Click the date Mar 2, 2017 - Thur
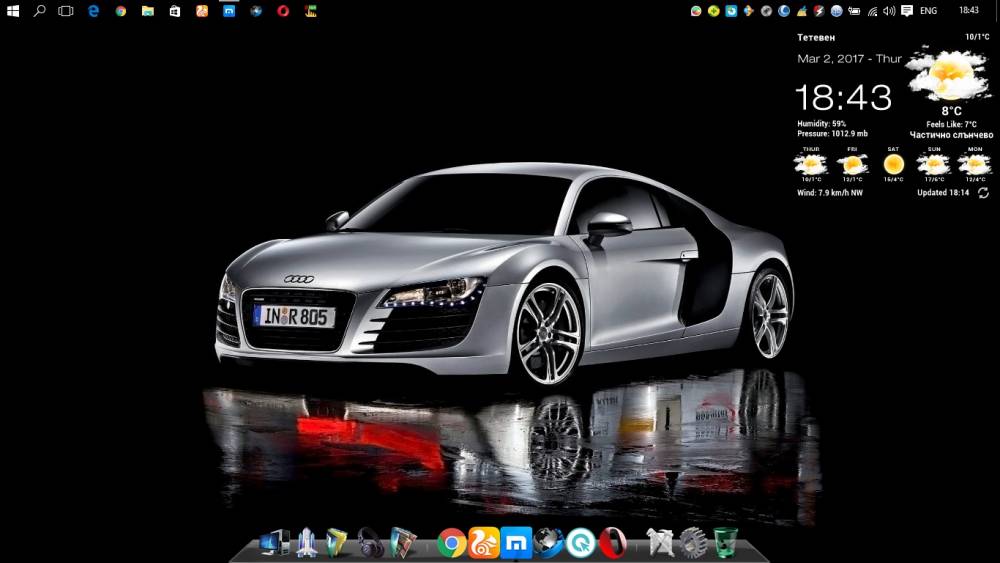Image resolution: width=1000 pixels, height=563 pixels. click(849, 59)
